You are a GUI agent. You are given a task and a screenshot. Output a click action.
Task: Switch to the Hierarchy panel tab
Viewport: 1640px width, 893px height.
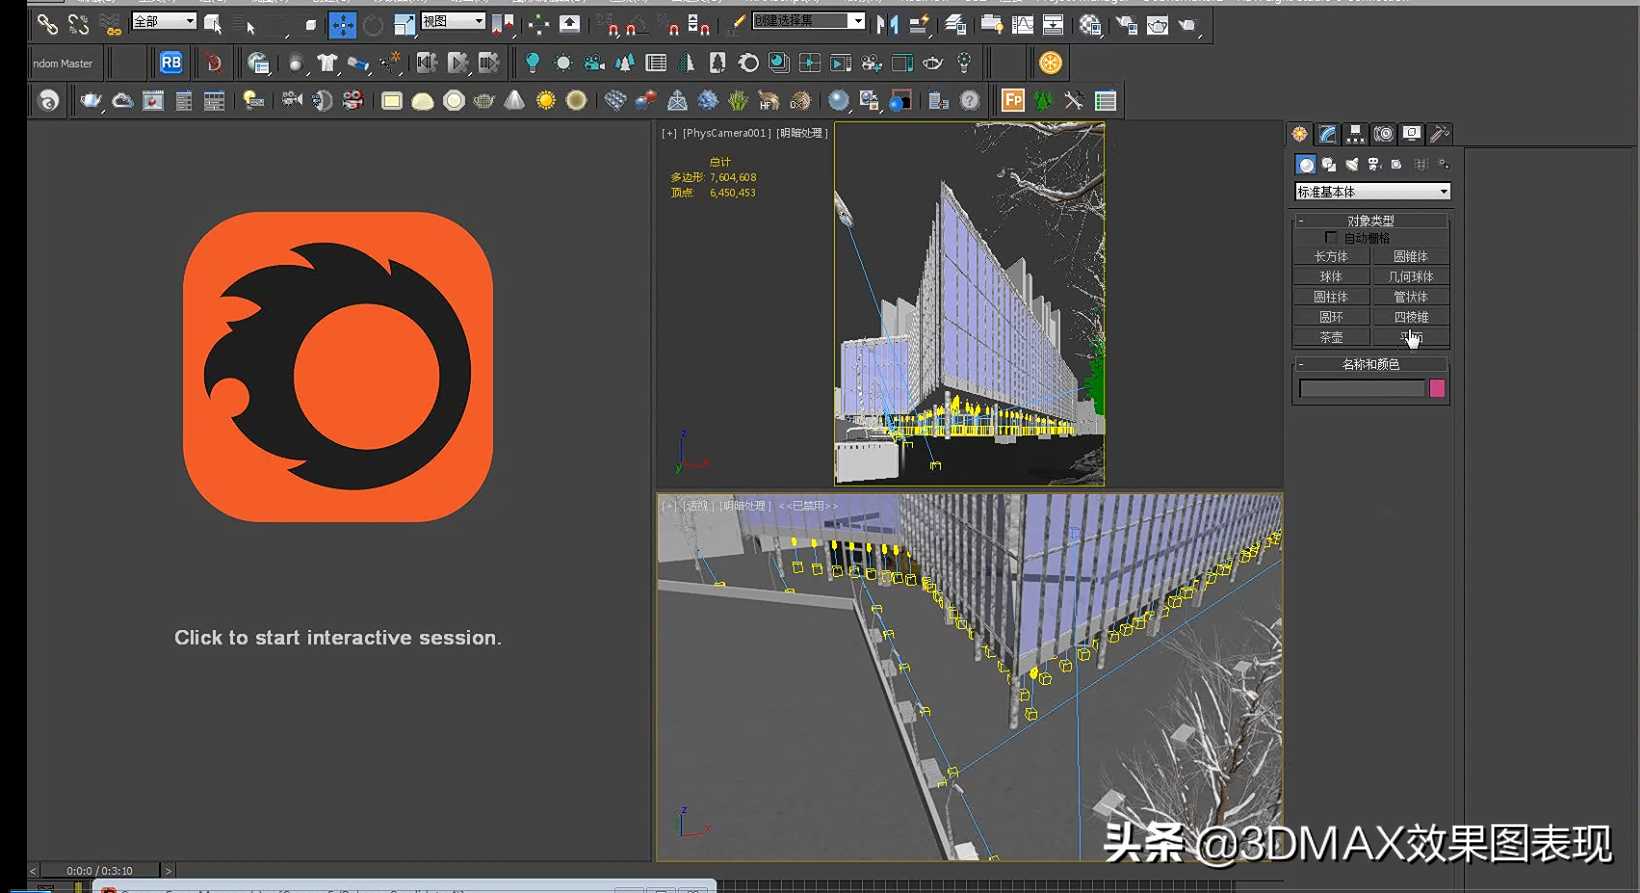tap(1355, 133)
